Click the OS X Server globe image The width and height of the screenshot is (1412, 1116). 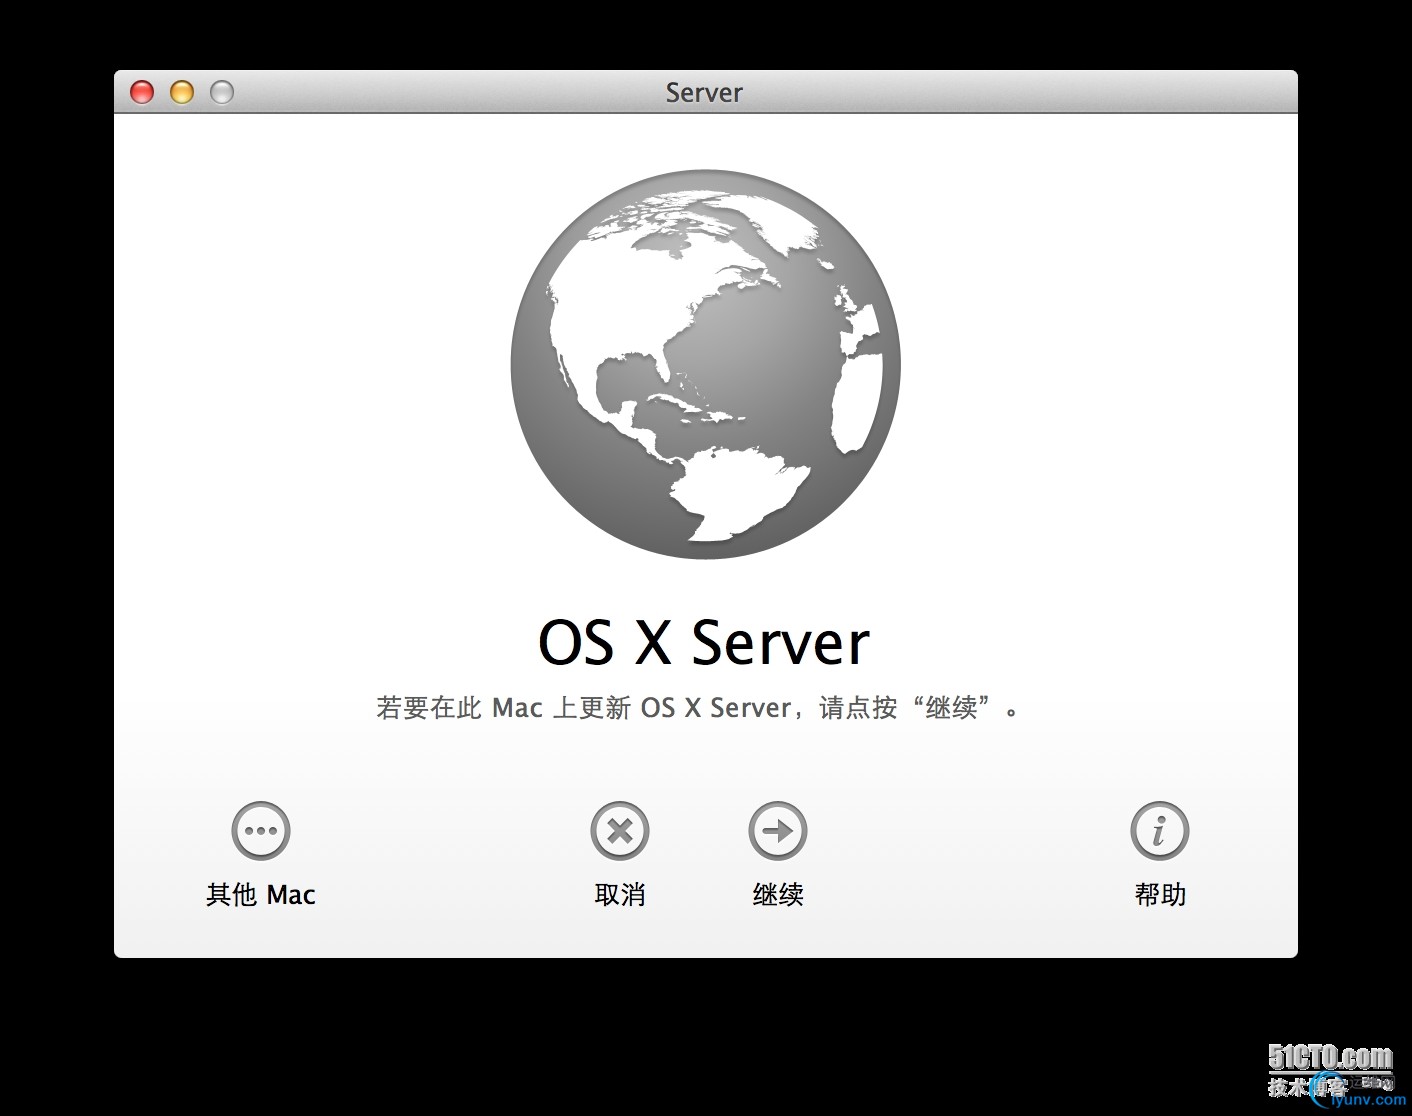[x=705, y=364]
